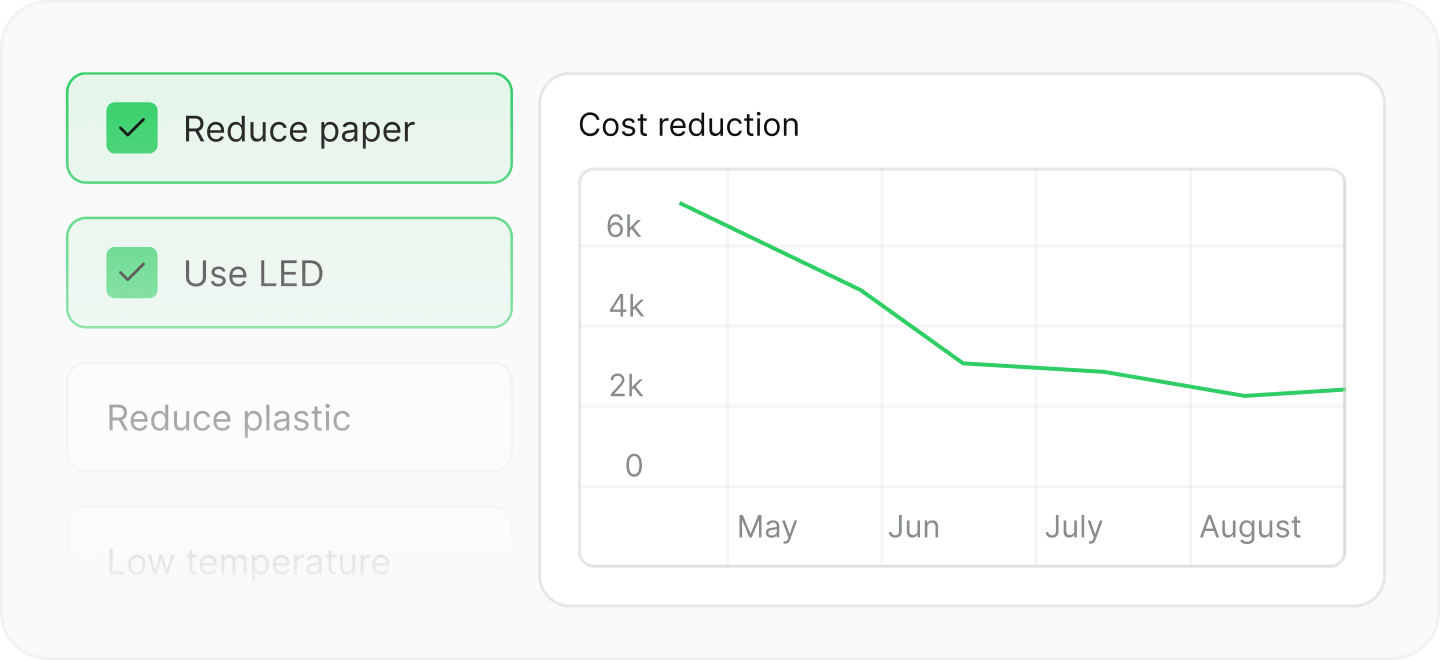
Task: Click the green line's rightmost end point
Action: (1343, 389)
